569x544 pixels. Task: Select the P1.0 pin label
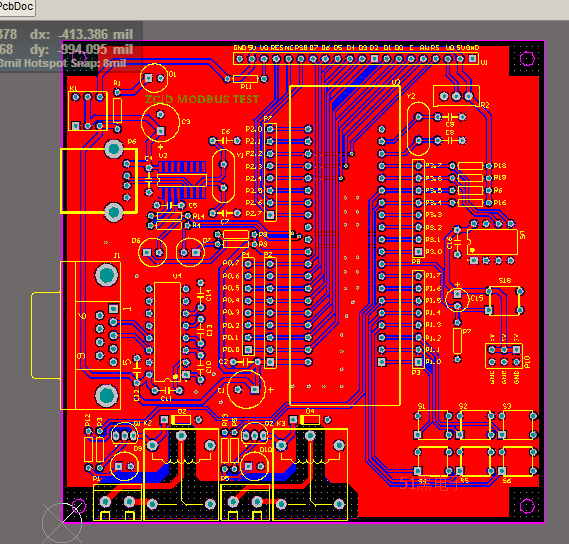(x=434, y=362)
